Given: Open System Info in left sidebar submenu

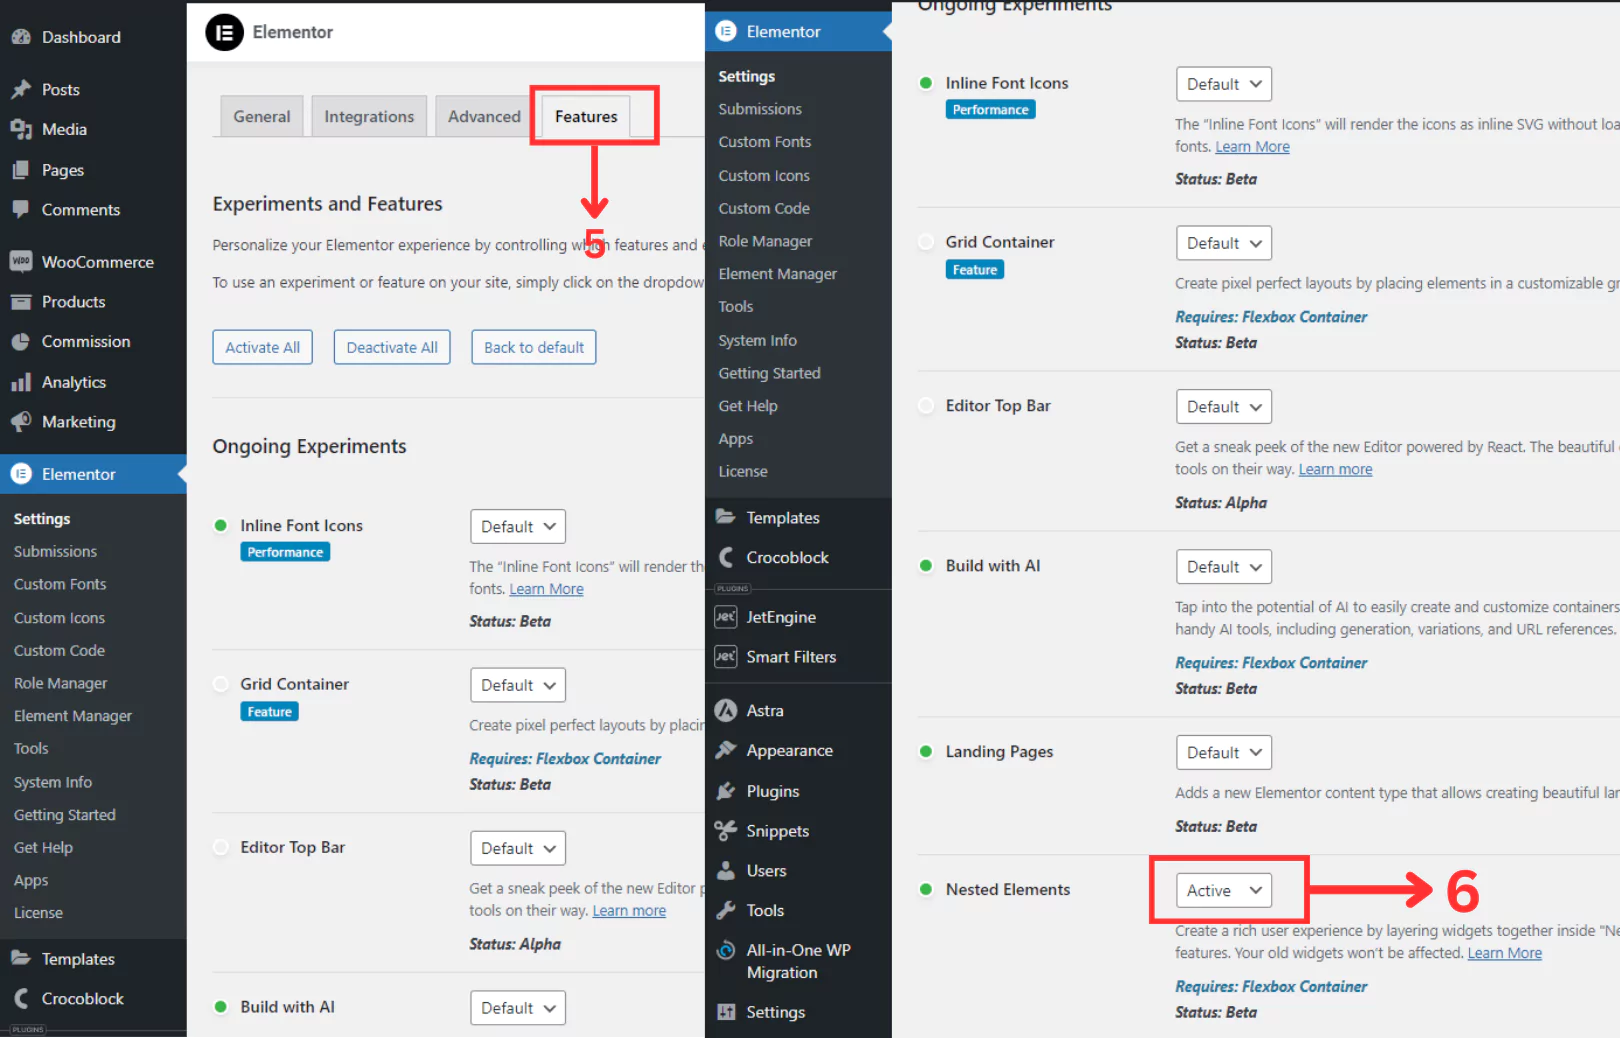Looking at the screenshot, I should [x=53, y=782].
